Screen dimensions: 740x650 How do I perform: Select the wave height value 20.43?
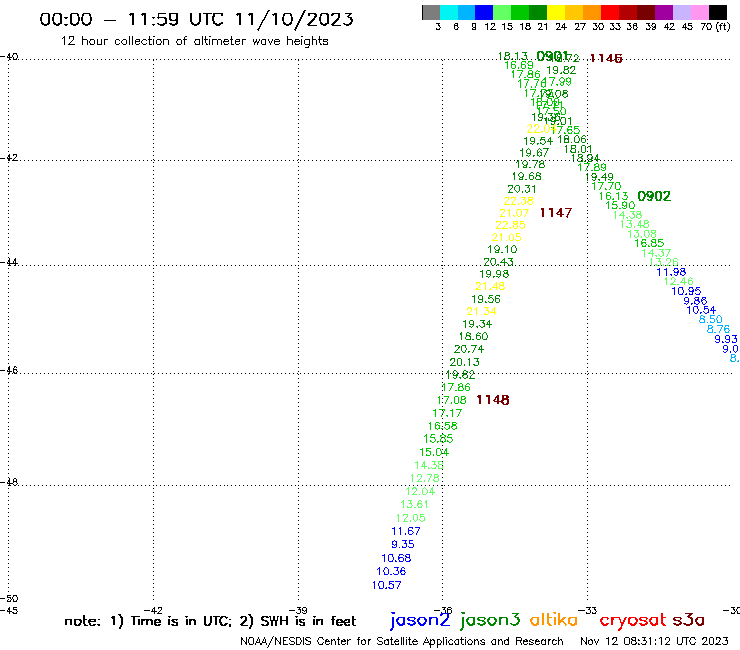tap(498, 262)
